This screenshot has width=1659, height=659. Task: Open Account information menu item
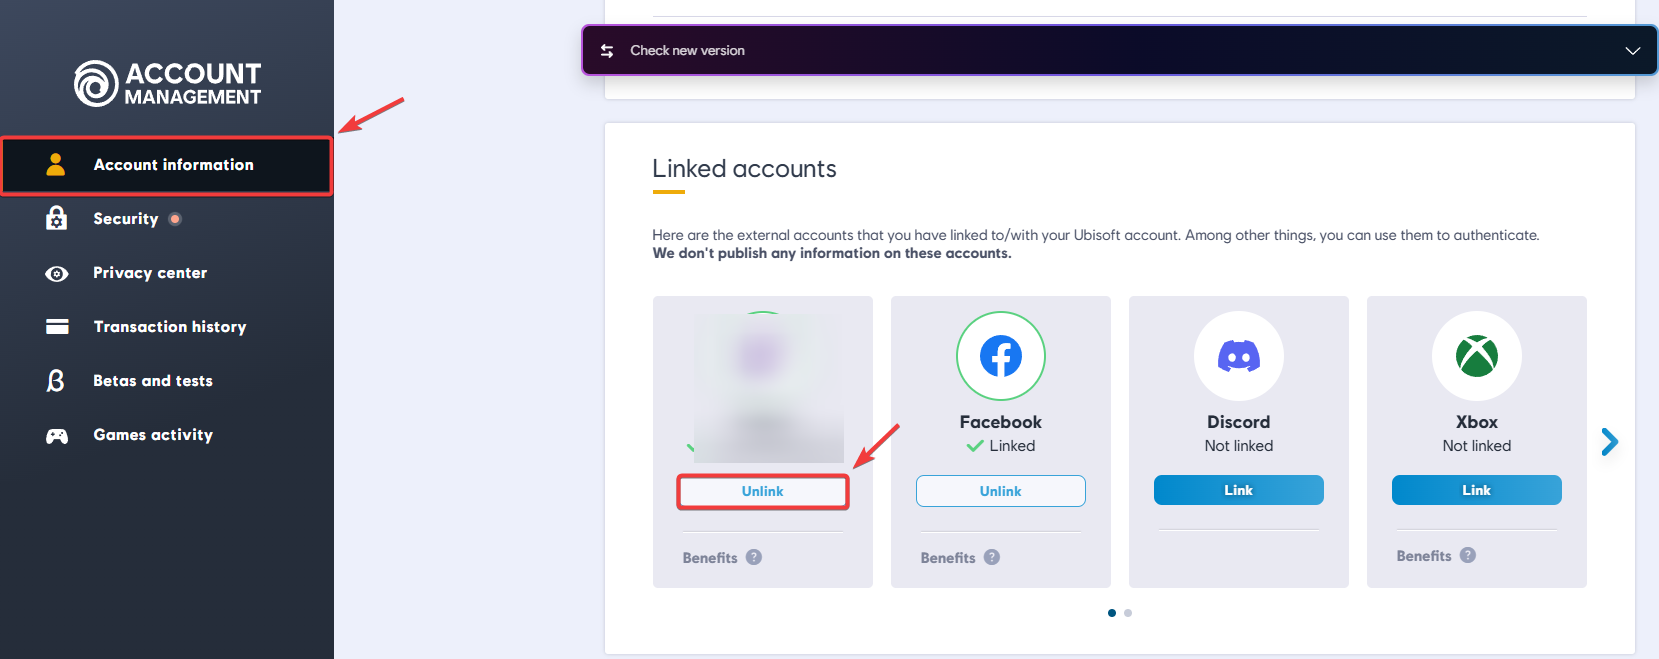173,165
